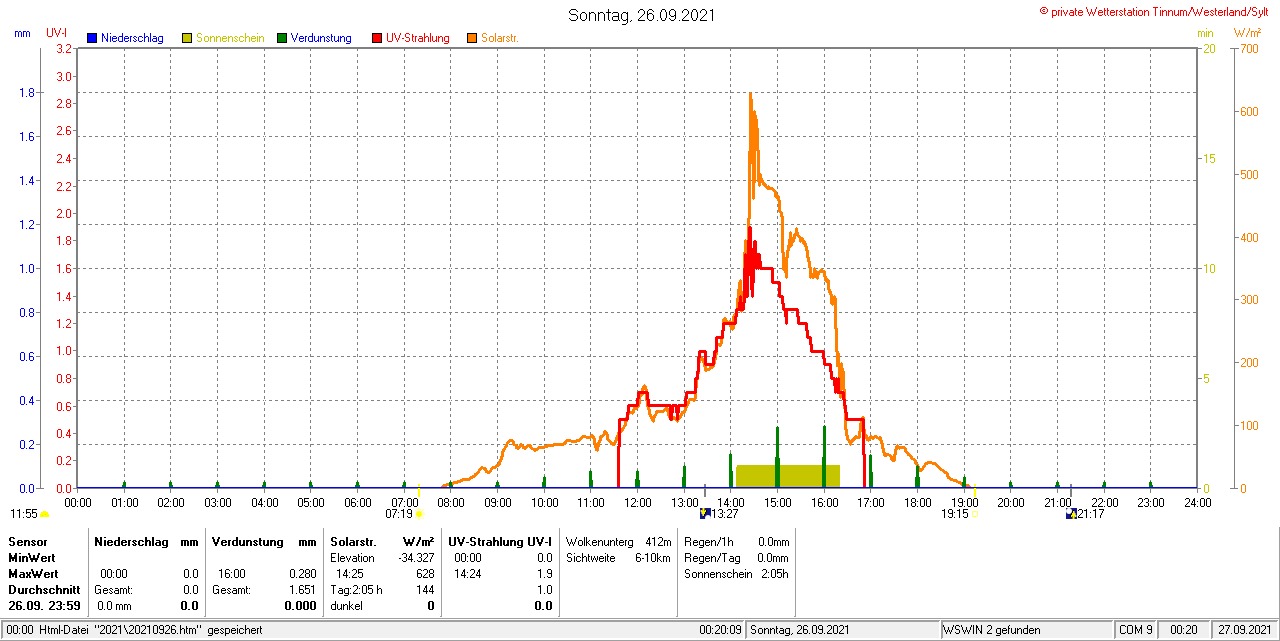Click the 12:00 time axis label
Image resolution: width=1280 pixels, height=641 pixels.
(x=637, y=502)
